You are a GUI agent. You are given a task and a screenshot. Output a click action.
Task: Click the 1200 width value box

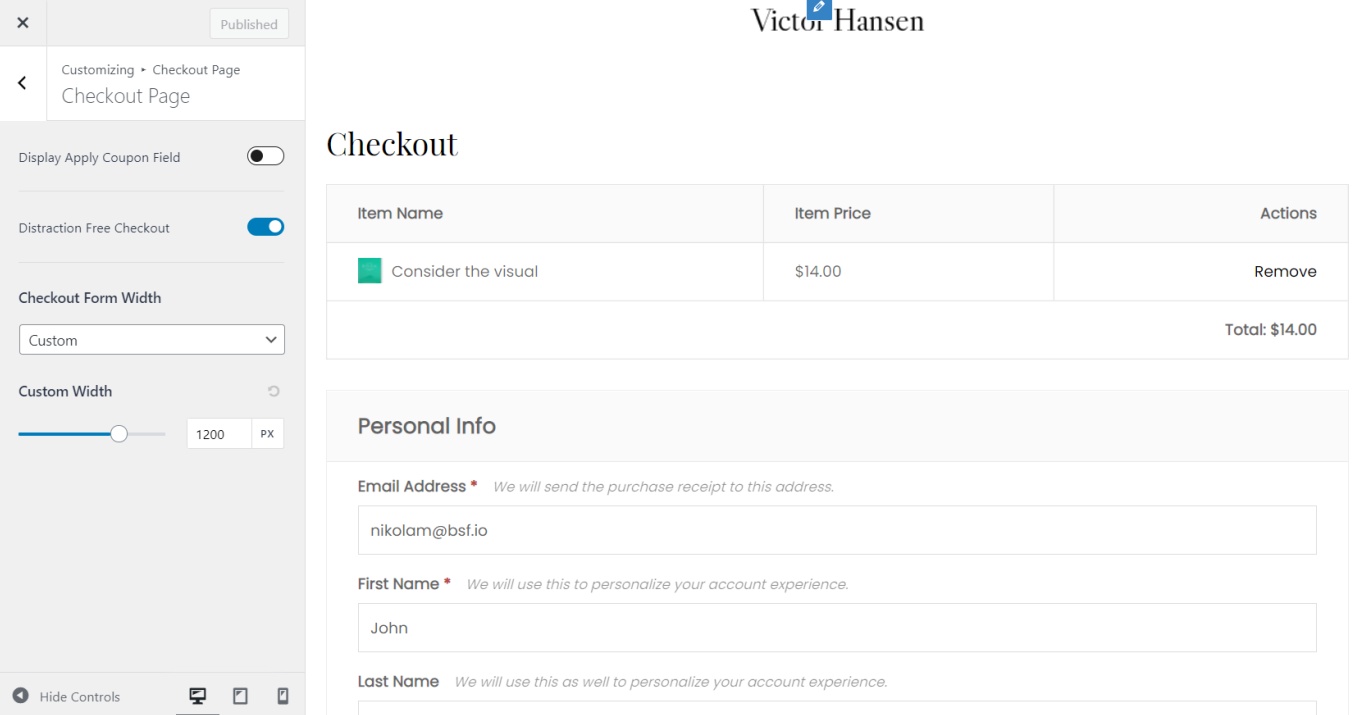(x=219, y=433)
